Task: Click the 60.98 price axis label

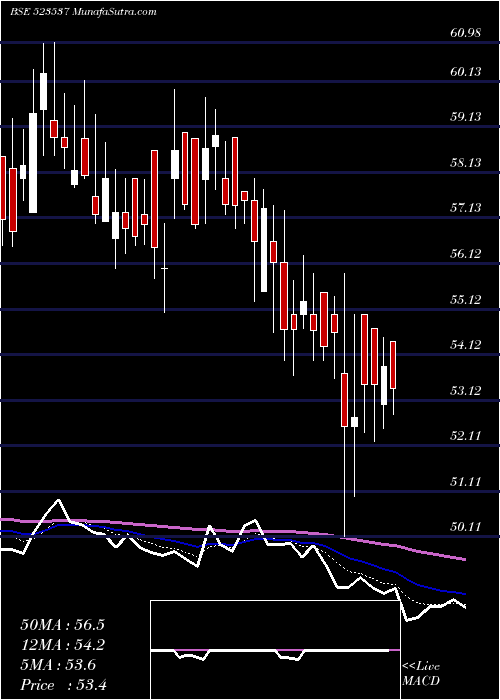Action: [466, 33]
